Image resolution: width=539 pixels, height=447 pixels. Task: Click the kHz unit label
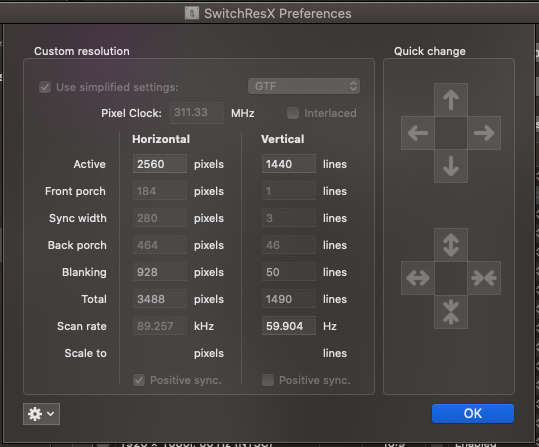point(204,326)
